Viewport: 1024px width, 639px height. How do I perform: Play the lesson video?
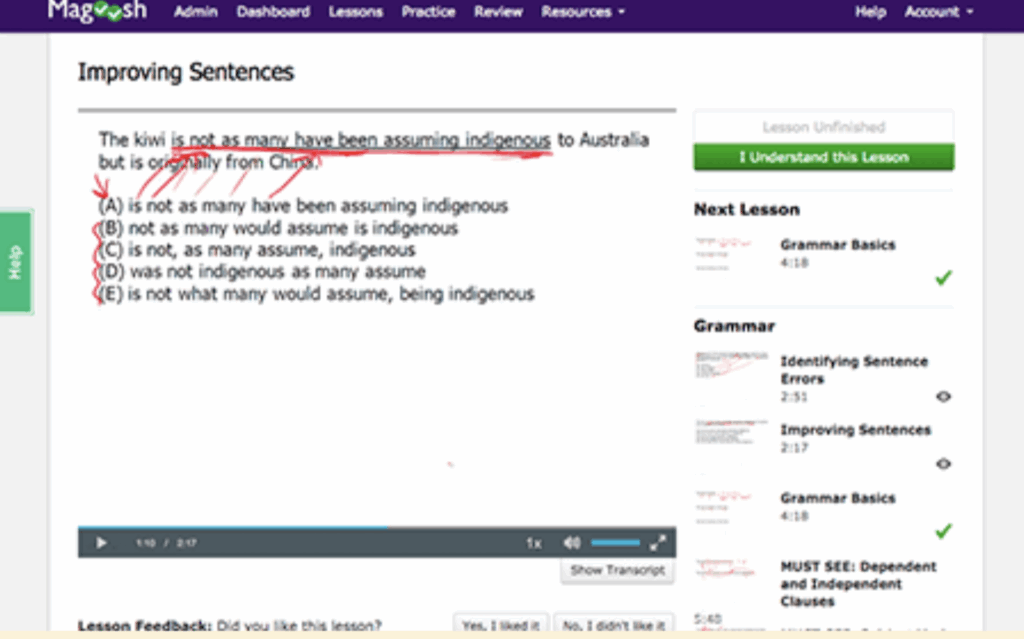pyautogui.click(x=100, y=542)
